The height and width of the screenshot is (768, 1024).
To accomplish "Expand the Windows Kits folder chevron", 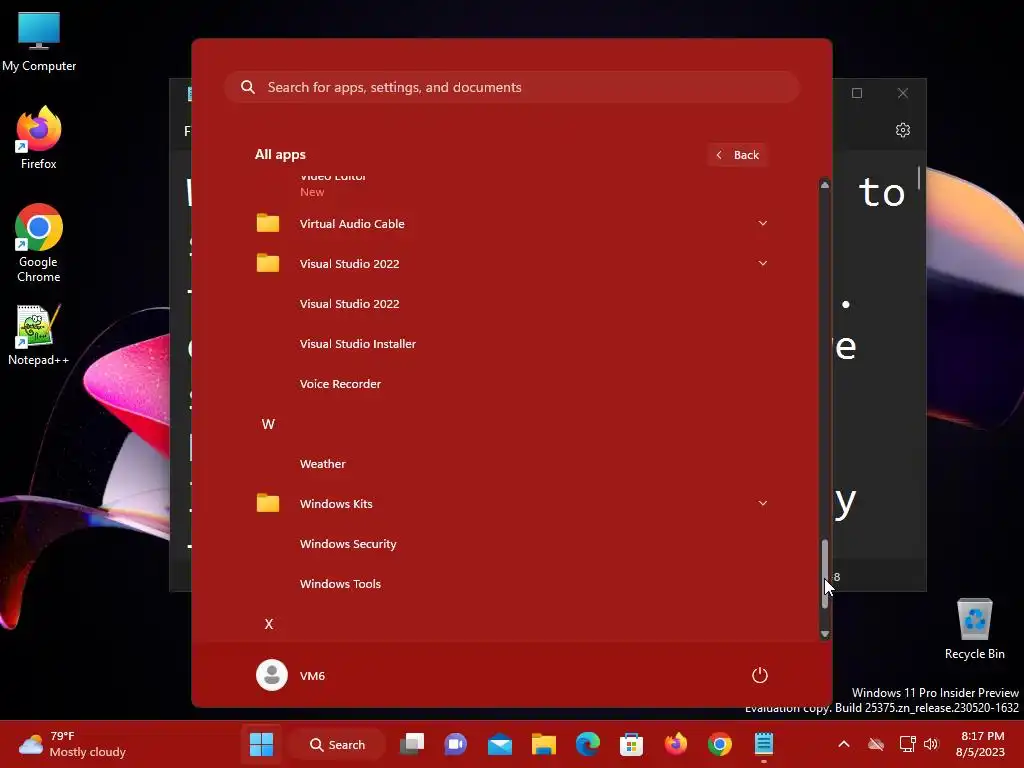I will [x=762, y=504].
